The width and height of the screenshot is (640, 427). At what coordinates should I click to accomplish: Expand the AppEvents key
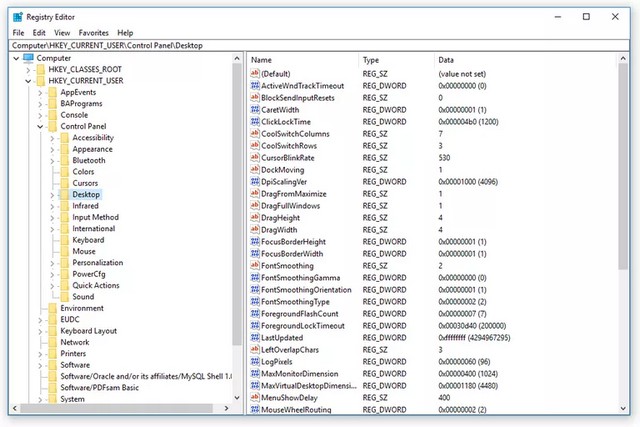40,93
